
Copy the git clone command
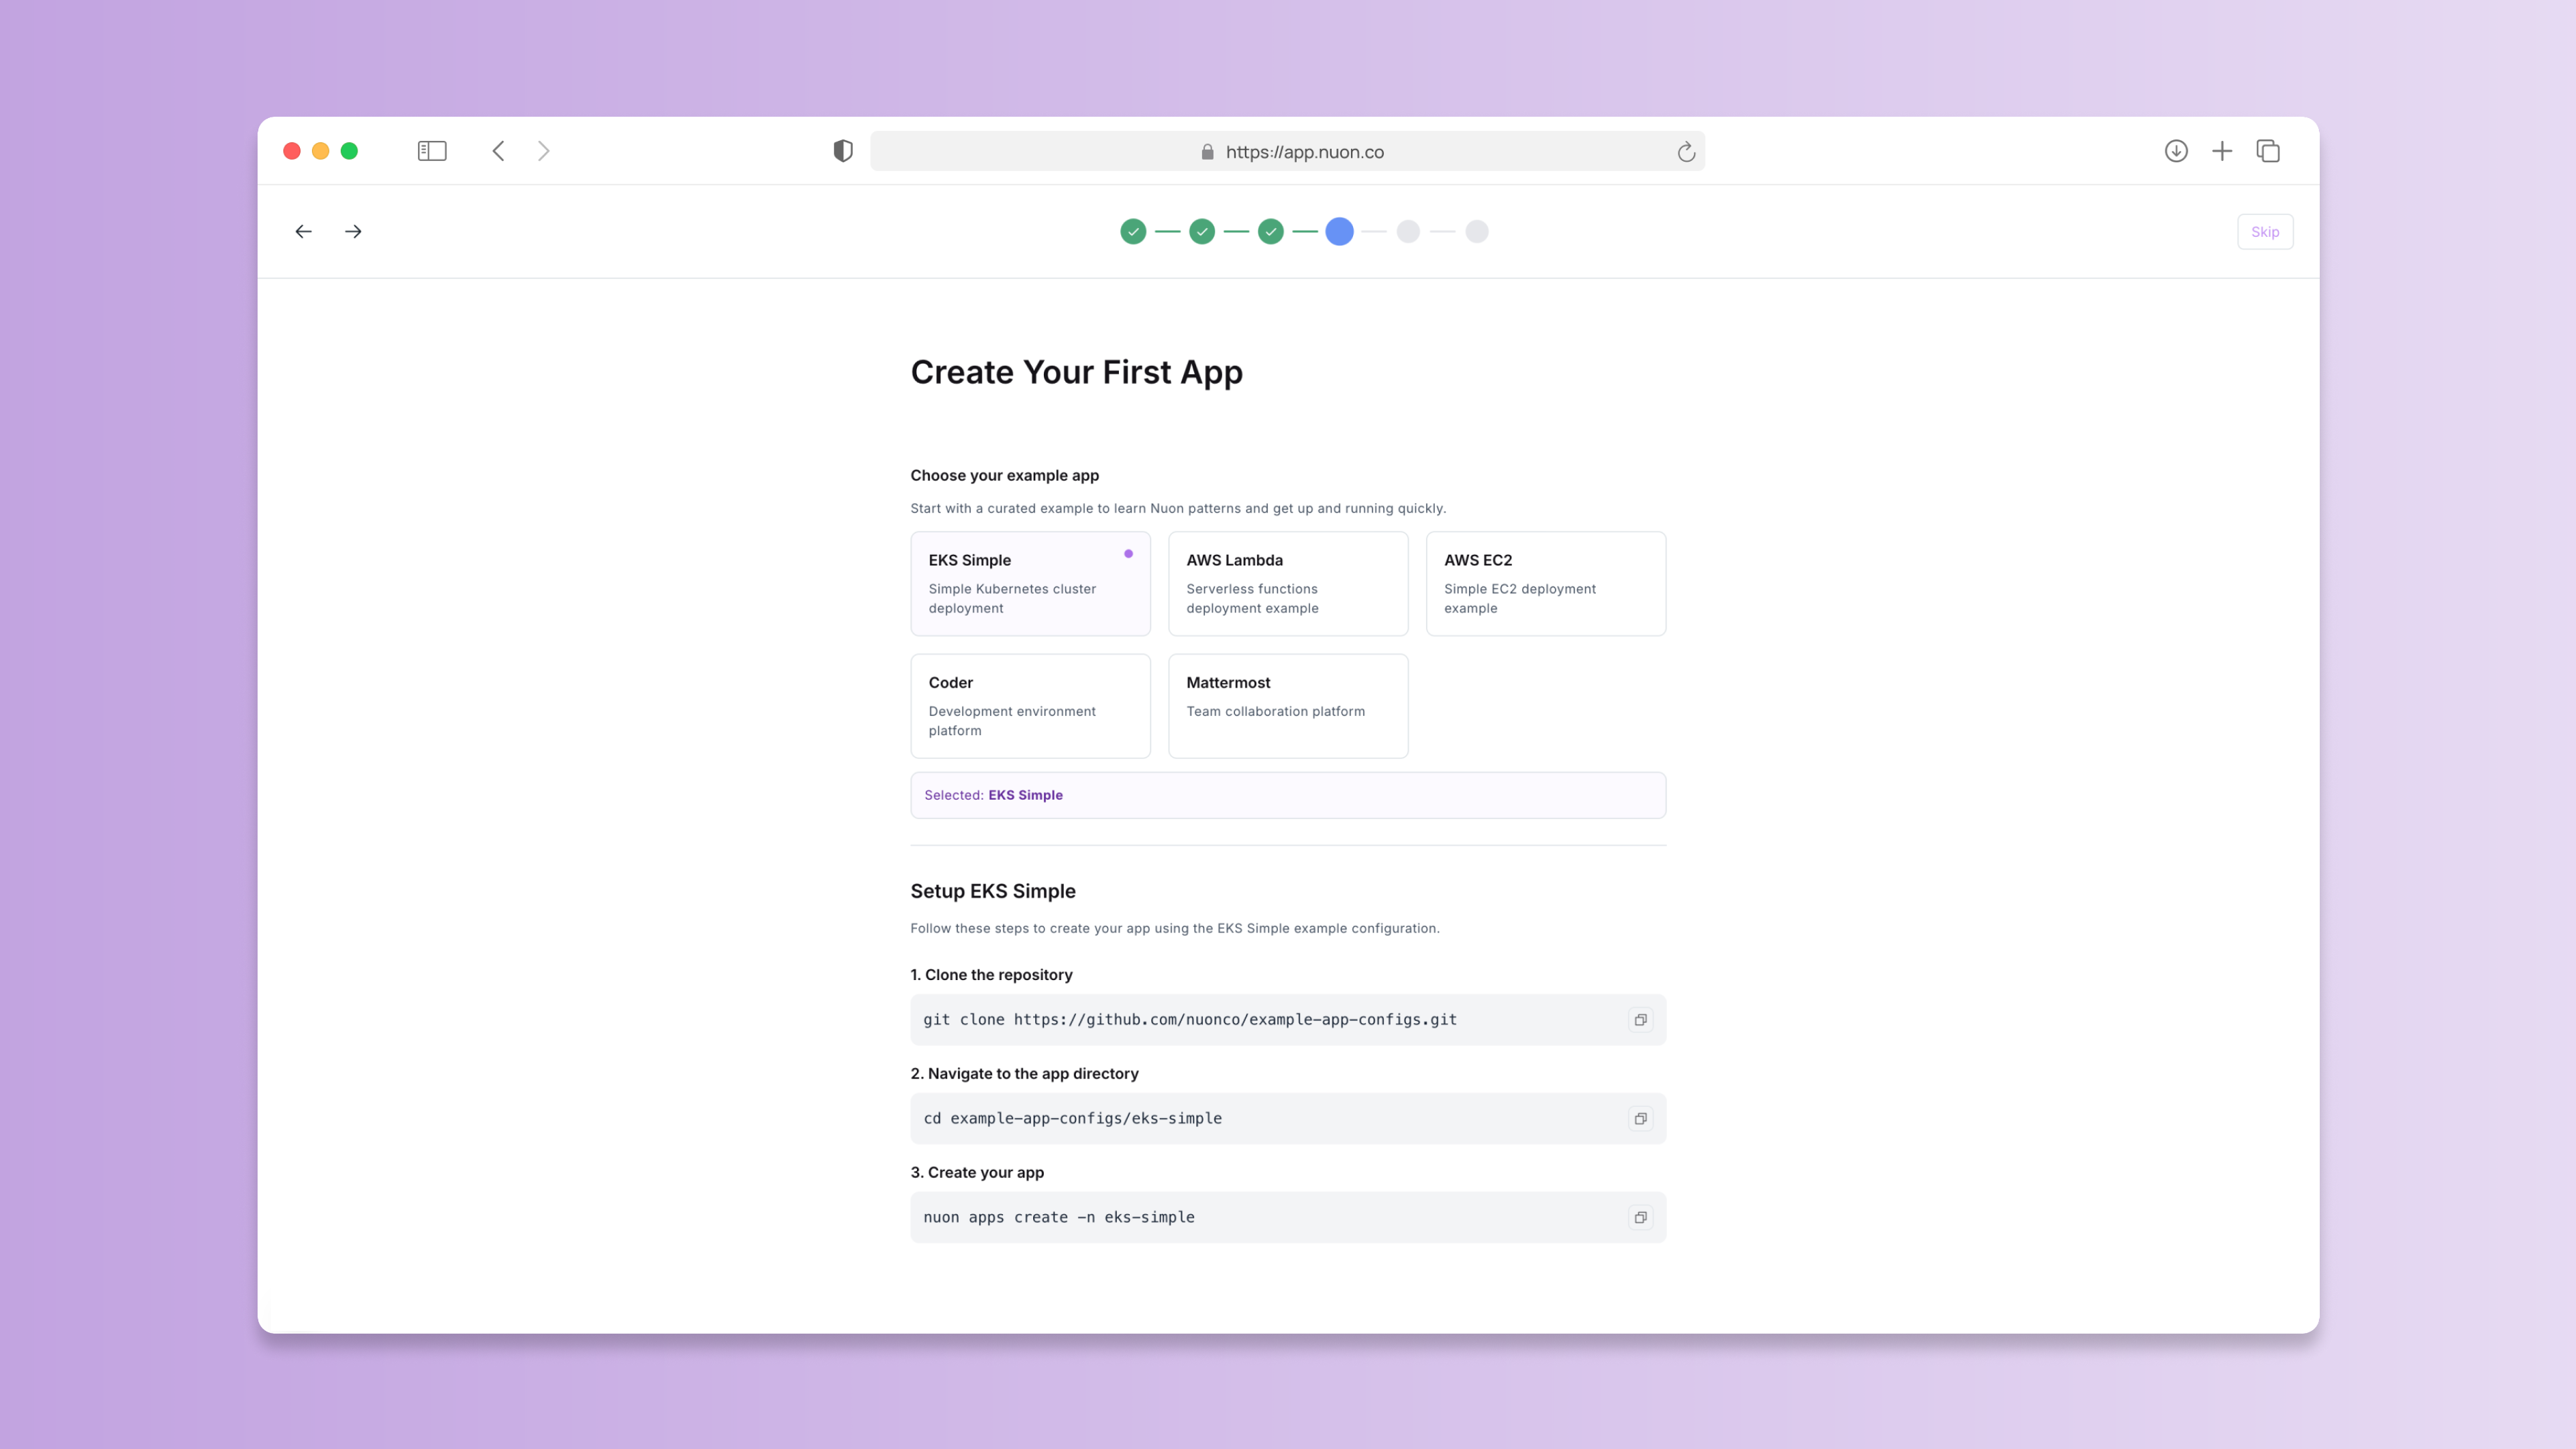[1640, 1020]
